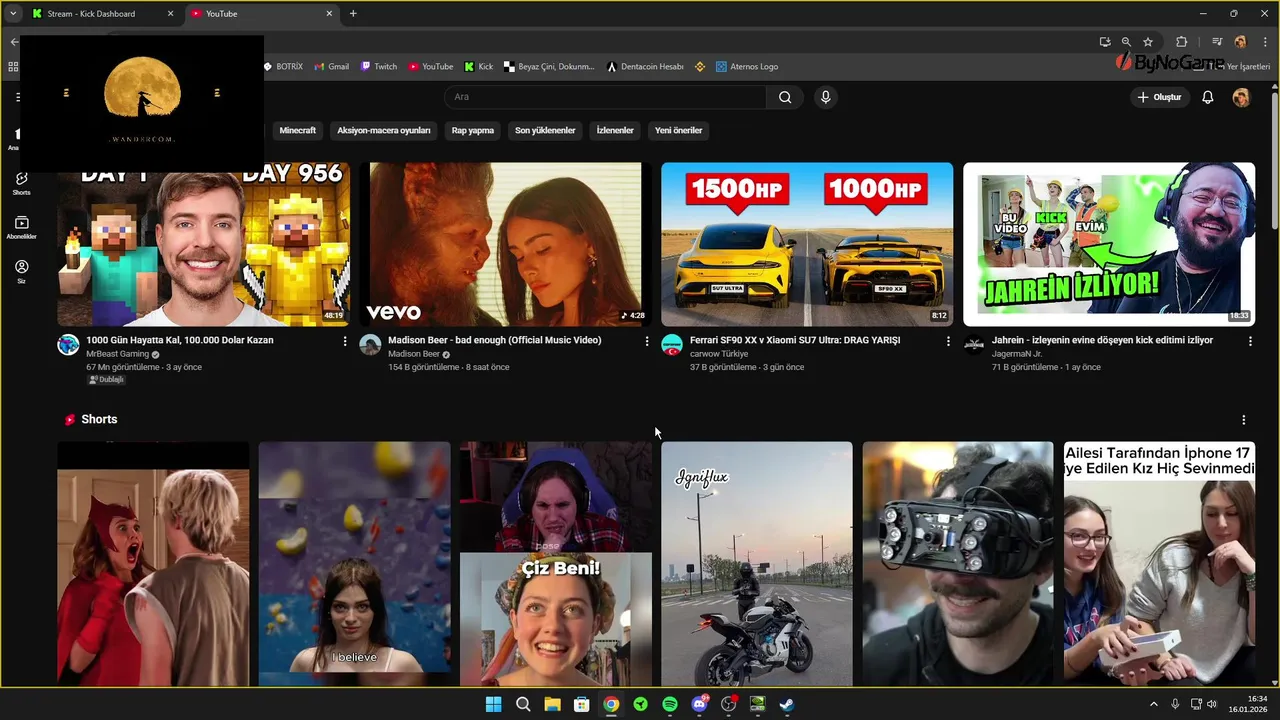The height and width of the screenshot is (720, 1280).
Task: Open the Chrome zoom magnifier icon in the address bar
Action: pos(1126,42)
